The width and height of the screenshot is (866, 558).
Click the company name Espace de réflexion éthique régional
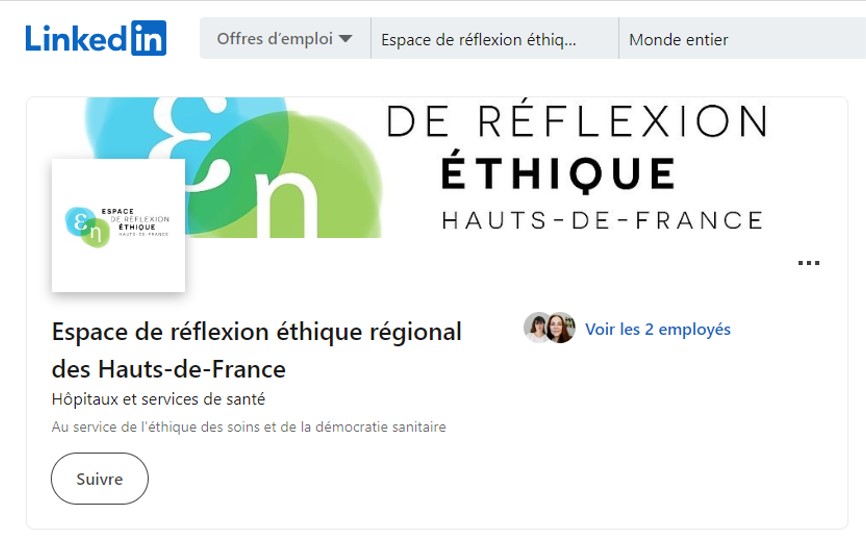point(256,350)
